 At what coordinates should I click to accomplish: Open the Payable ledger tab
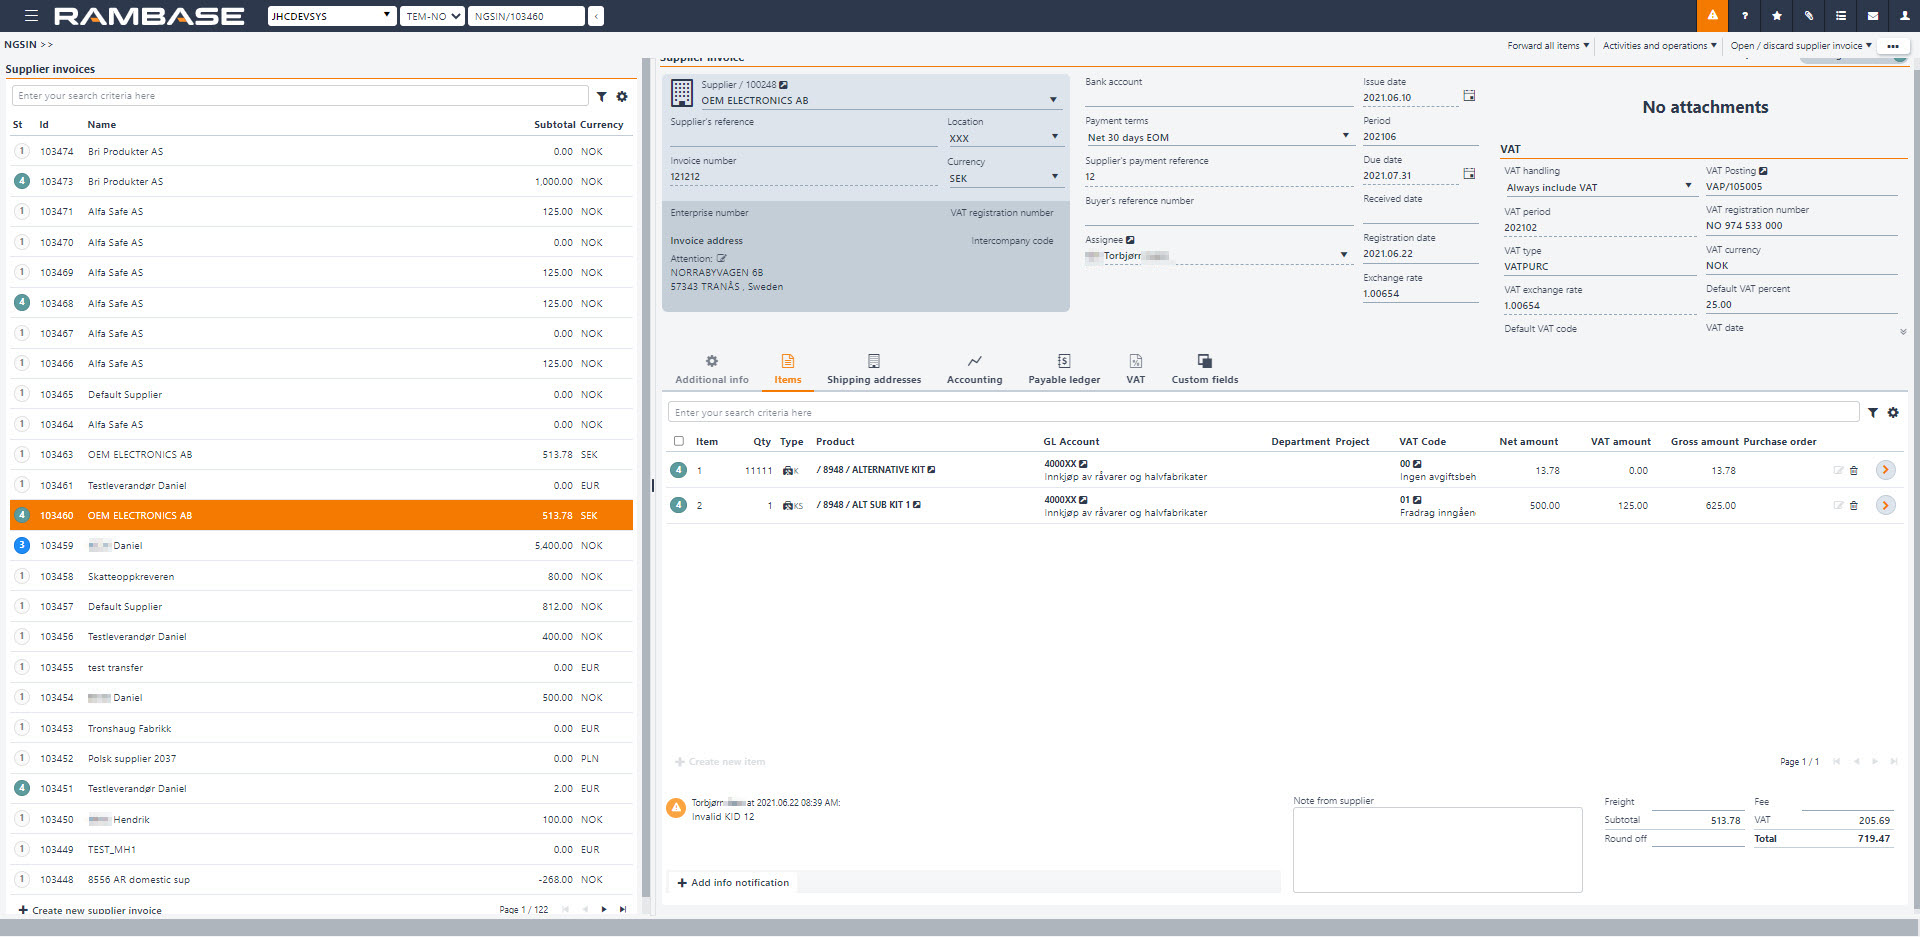(x=1064, y=368)
